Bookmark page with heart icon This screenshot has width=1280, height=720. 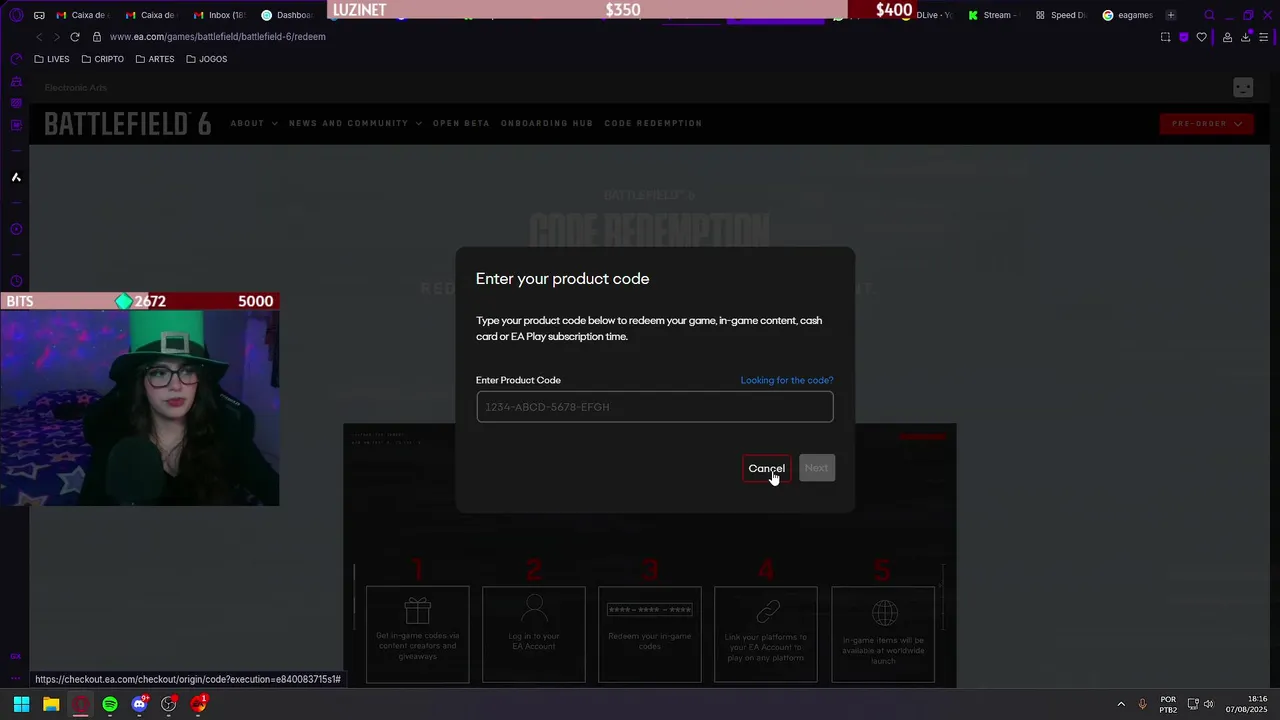coord(1202,37)
